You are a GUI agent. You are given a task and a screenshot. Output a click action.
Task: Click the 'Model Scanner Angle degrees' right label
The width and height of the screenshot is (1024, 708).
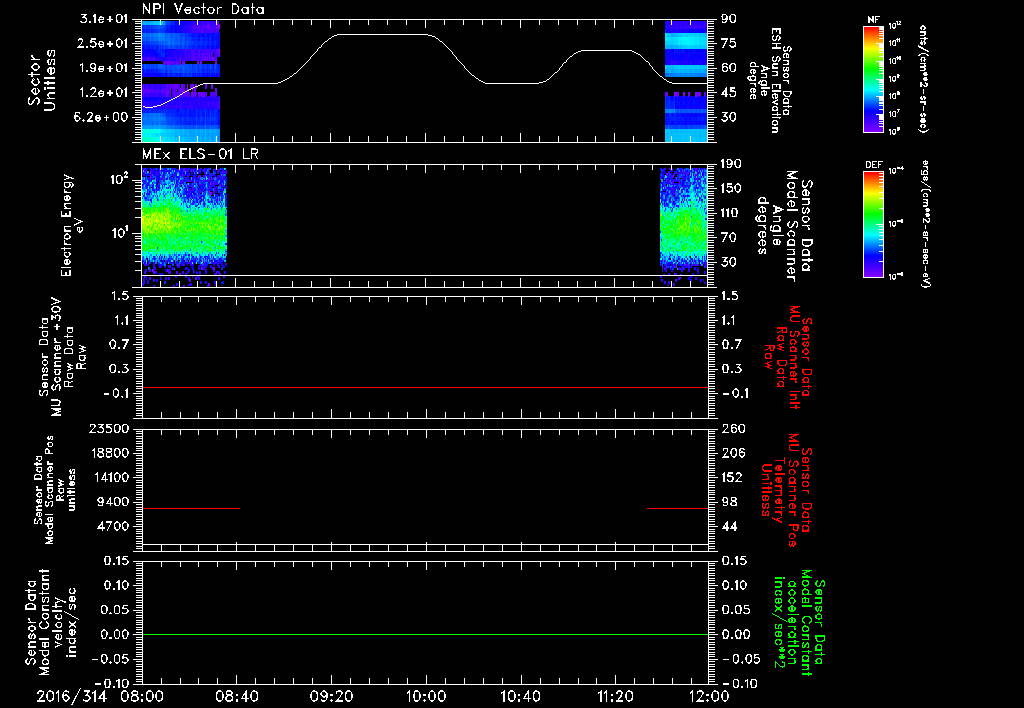pyautogui.click(x=785, y=227)
